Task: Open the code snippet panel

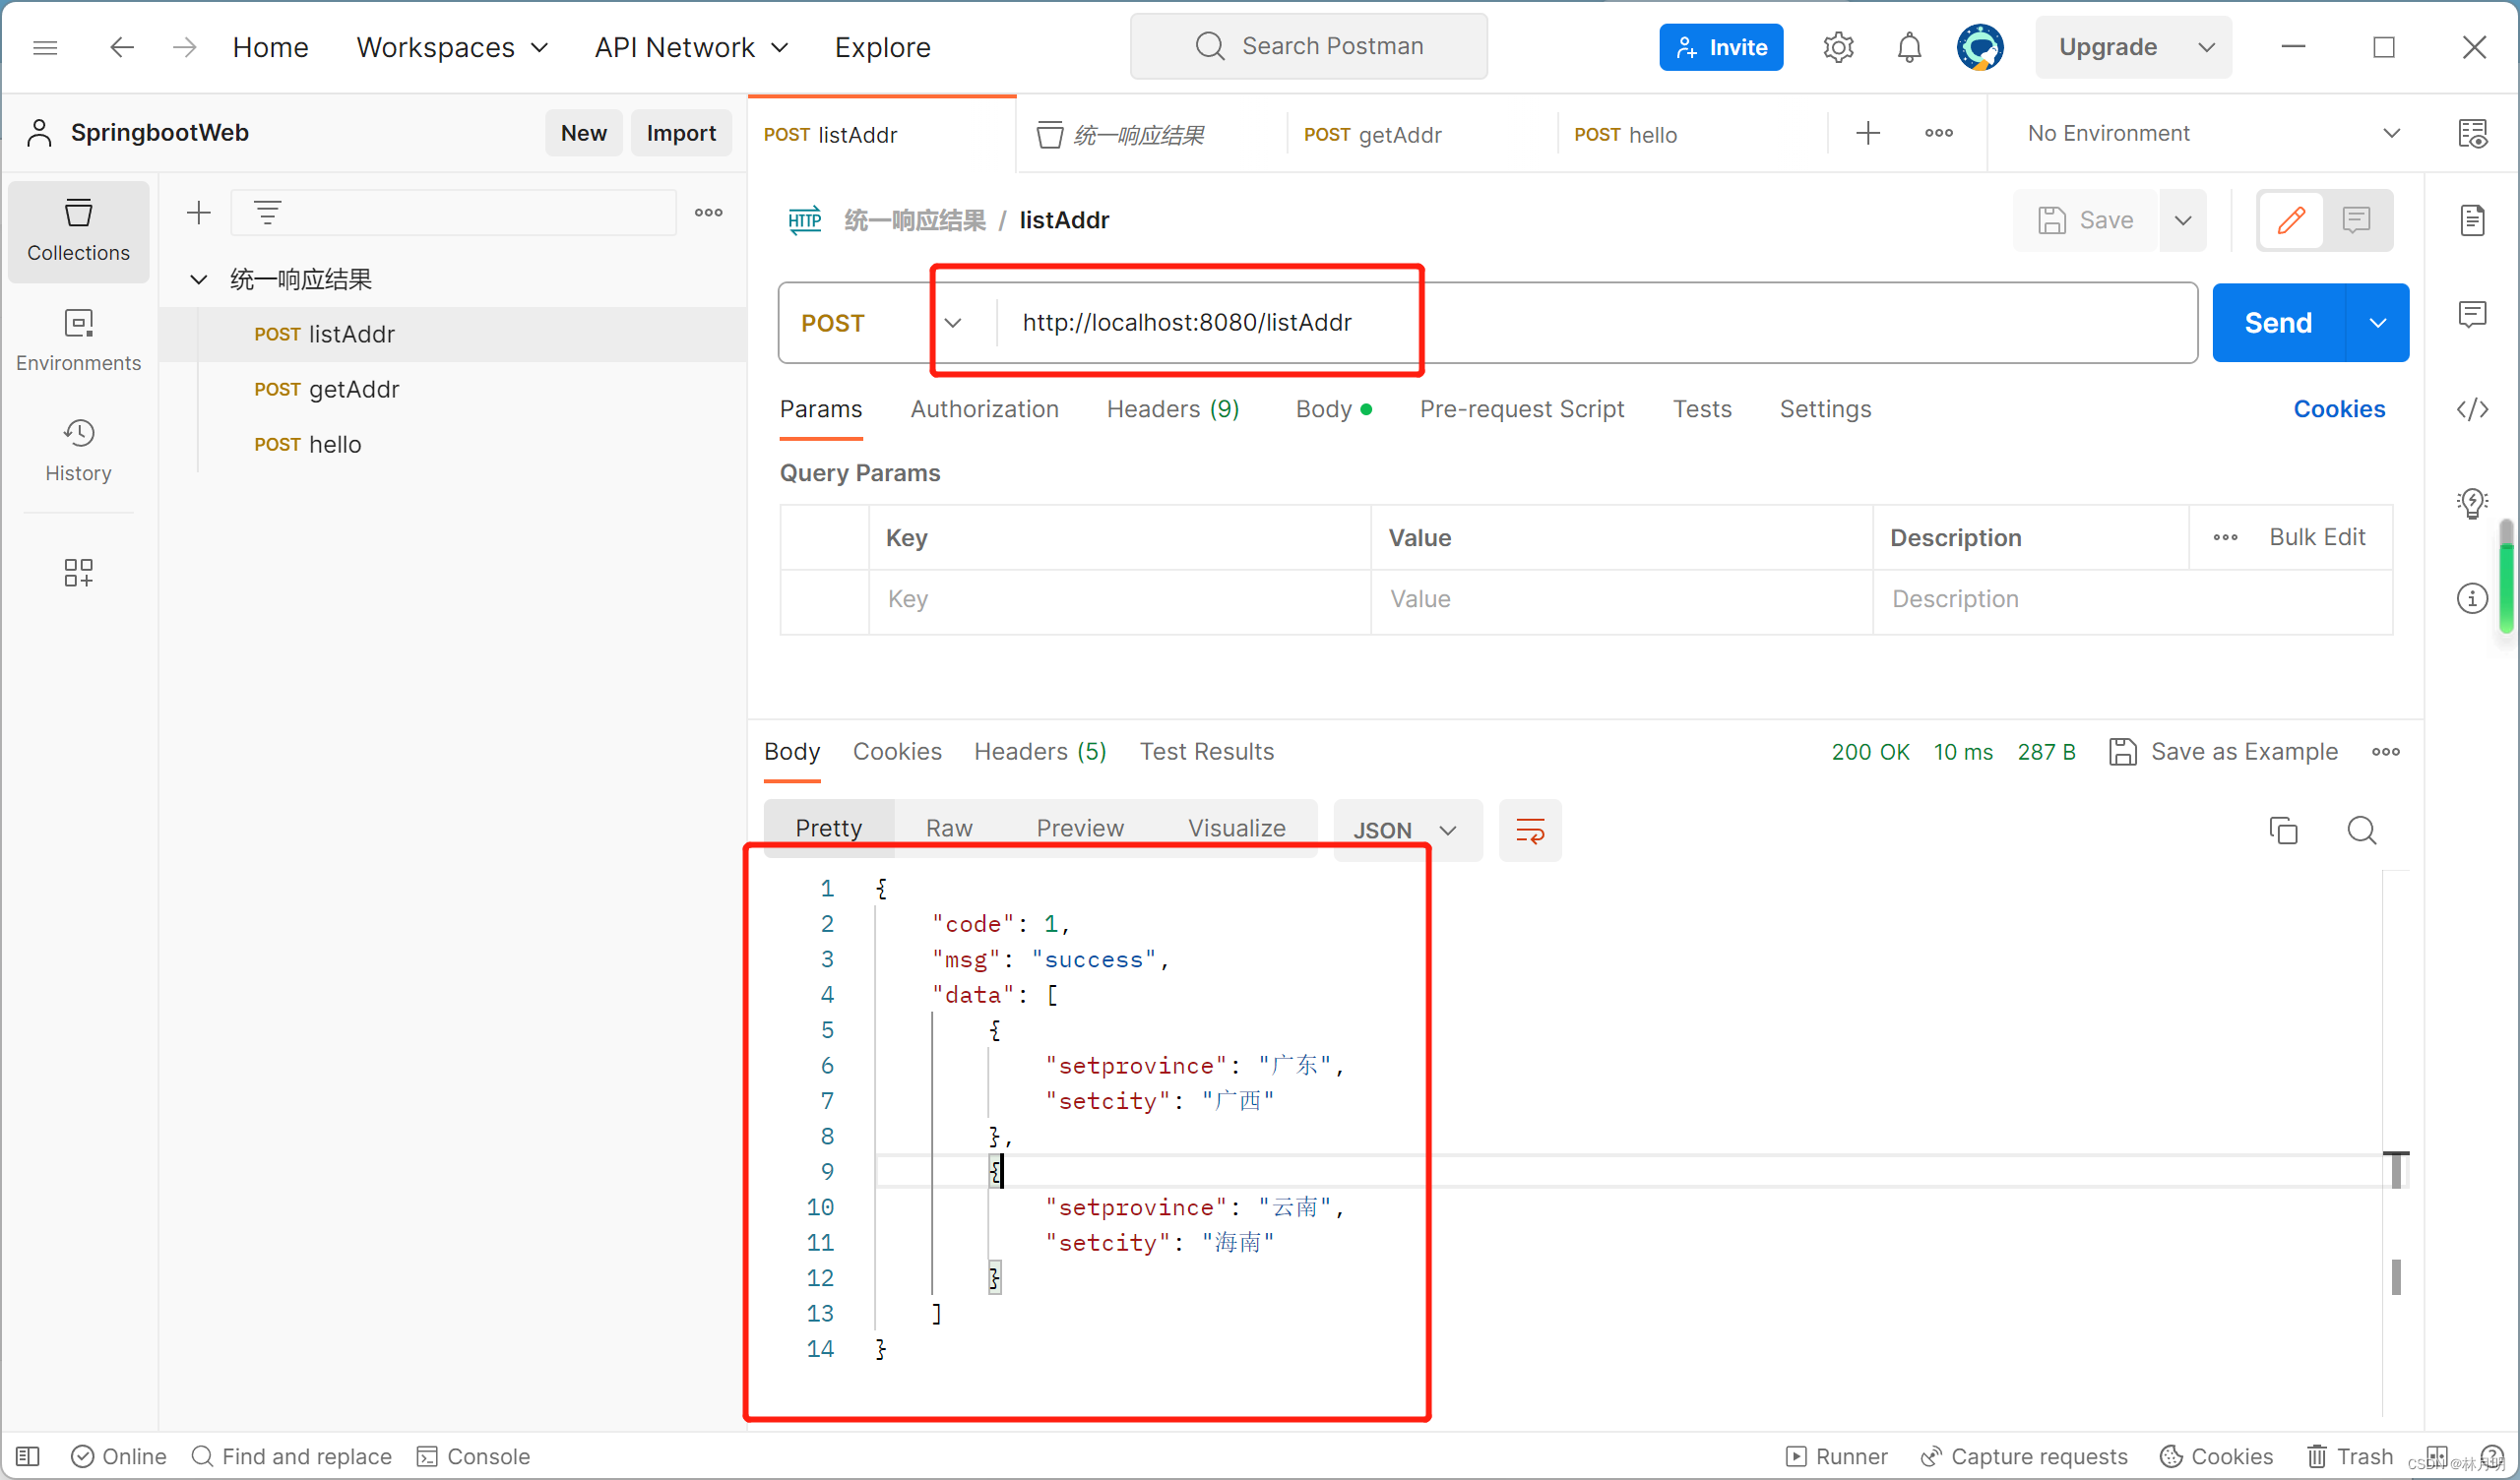Action: (x=2474, y=408)
